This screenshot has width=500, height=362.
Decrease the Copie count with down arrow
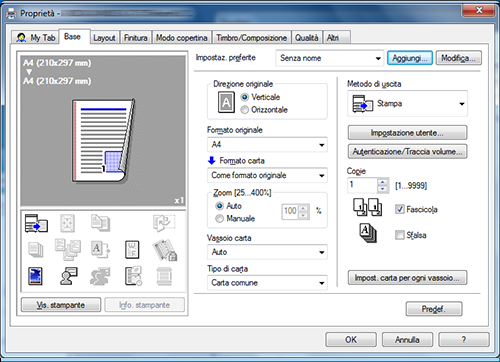coord(383,189)
